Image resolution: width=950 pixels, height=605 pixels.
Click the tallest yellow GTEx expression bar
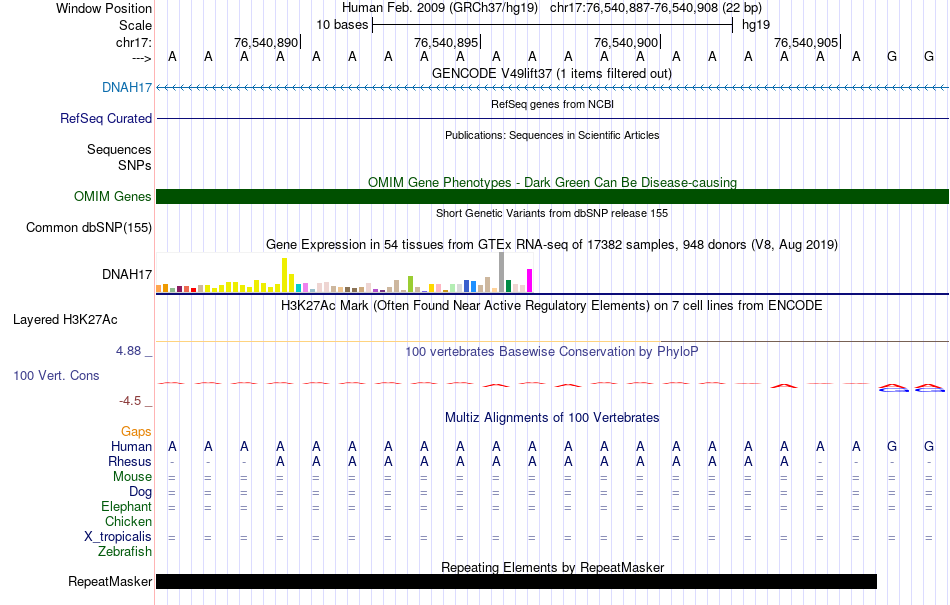284,275
